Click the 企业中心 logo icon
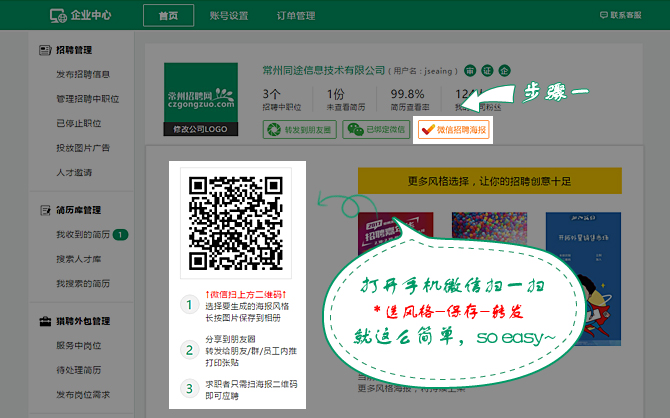Image resolution: width=670 pixels, height=418 pixels. (59, 16)
